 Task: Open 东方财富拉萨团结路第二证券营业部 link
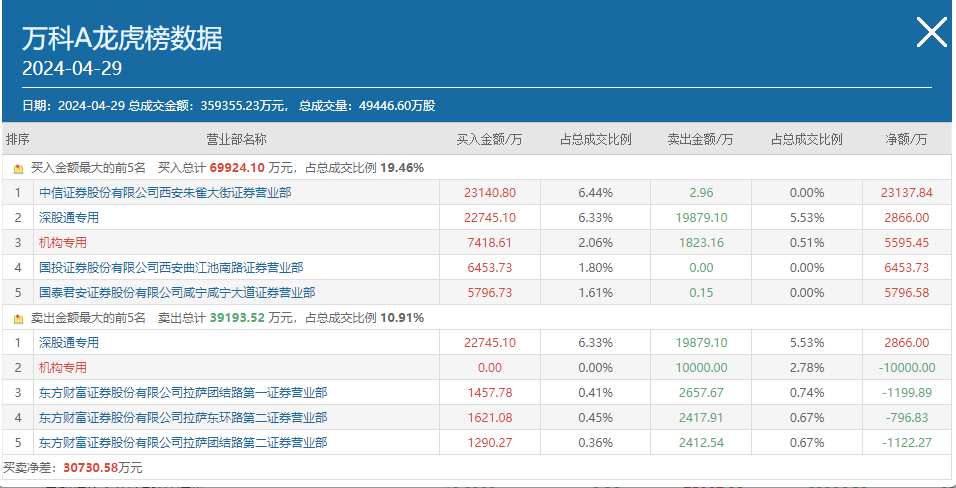point(183,443)
